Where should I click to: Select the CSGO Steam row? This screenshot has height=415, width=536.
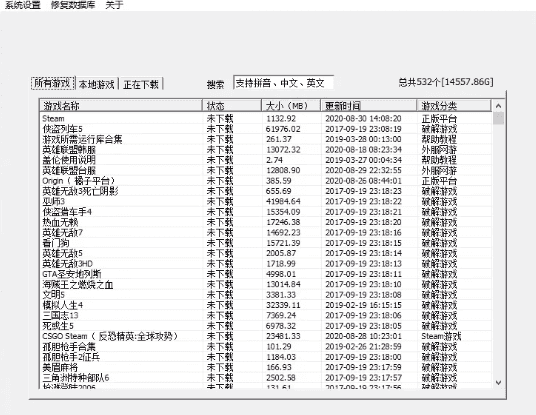tap(266, 336)
